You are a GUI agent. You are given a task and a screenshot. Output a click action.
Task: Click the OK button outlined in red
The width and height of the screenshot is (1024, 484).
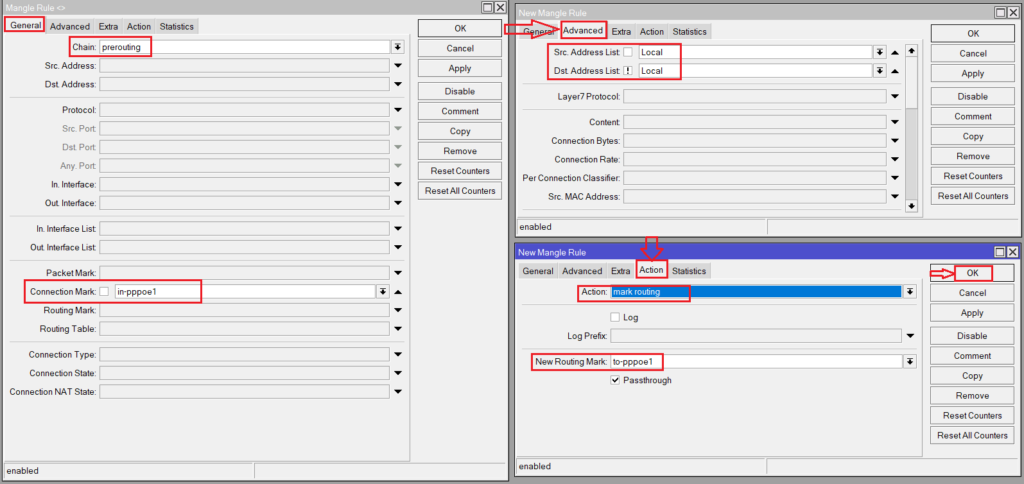[x=972, y=273]
